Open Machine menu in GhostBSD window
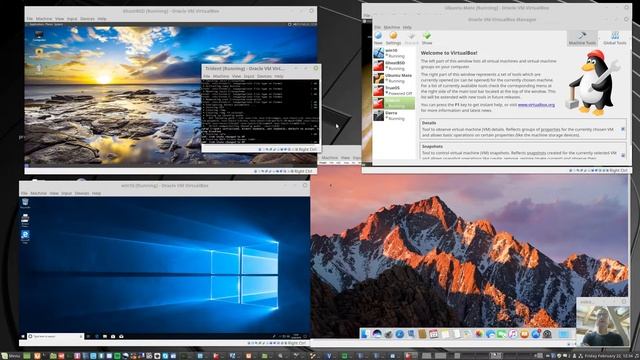The width and height of the screenshot is (640, 360). [x=44, y=19]
